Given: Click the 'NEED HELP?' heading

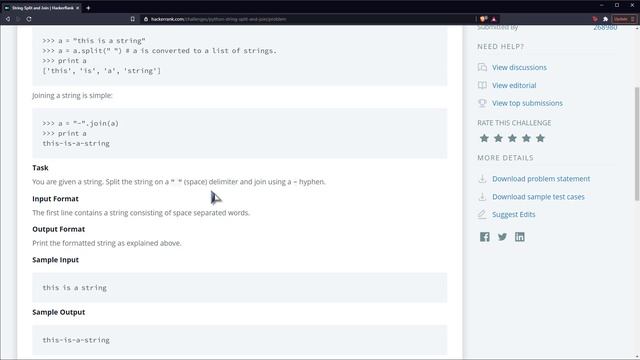Looking at the screenshot, I should point(500,47).
